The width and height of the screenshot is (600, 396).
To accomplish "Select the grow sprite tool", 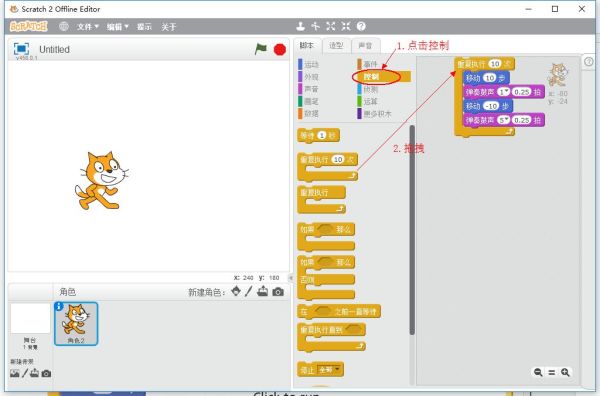I will tap(331, 26).
